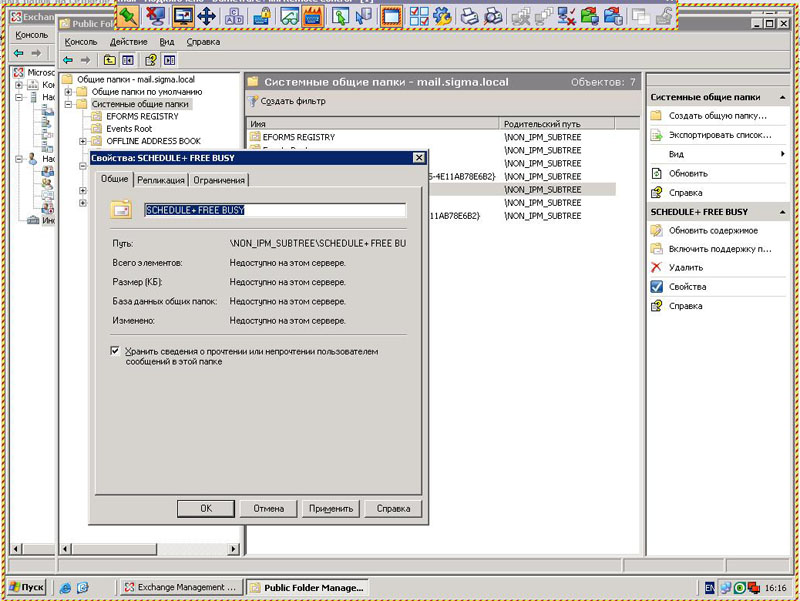Click the Обновить содержимое action
The width and height of the screenshot is (800, 601).
(713, 230)
